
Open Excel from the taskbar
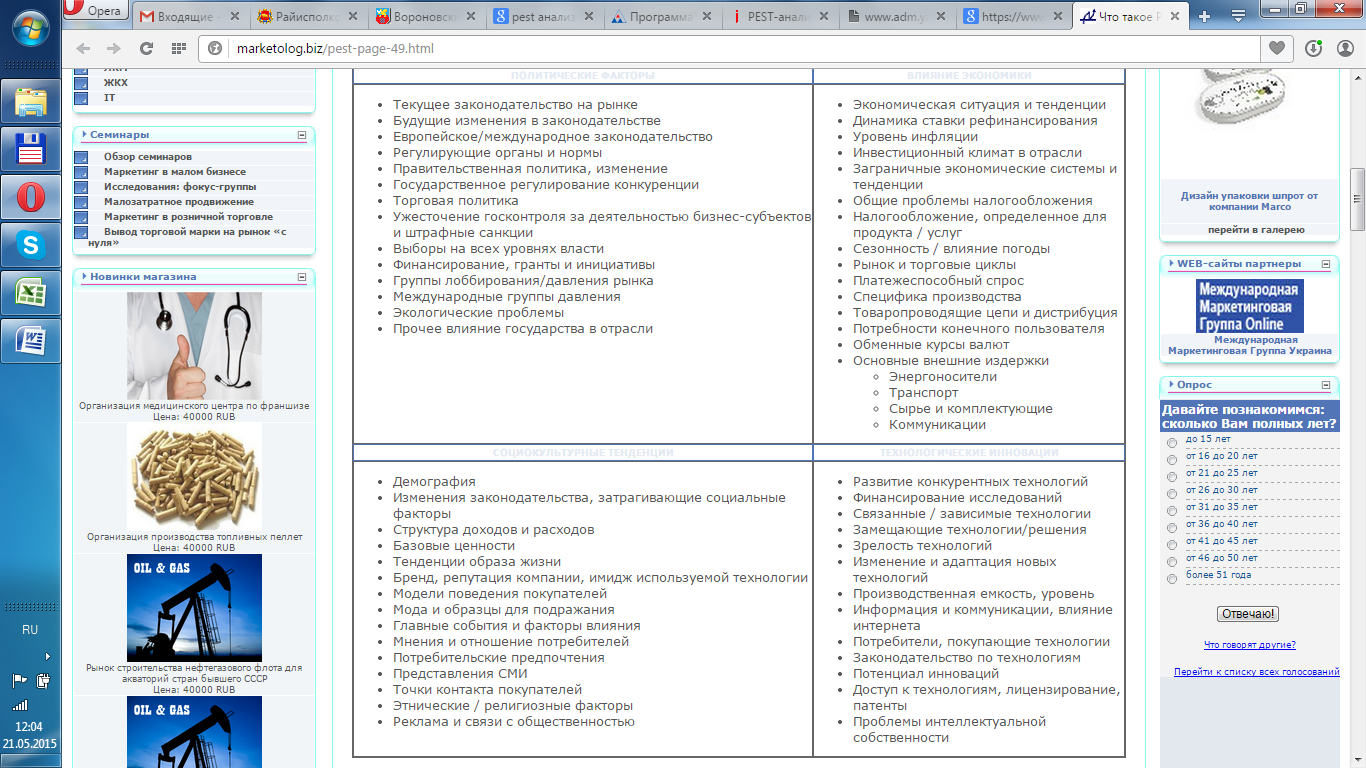point(31,293)
